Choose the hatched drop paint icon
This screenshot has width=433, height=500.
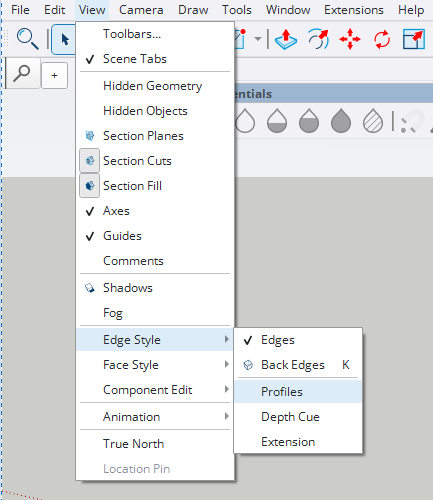373,121
